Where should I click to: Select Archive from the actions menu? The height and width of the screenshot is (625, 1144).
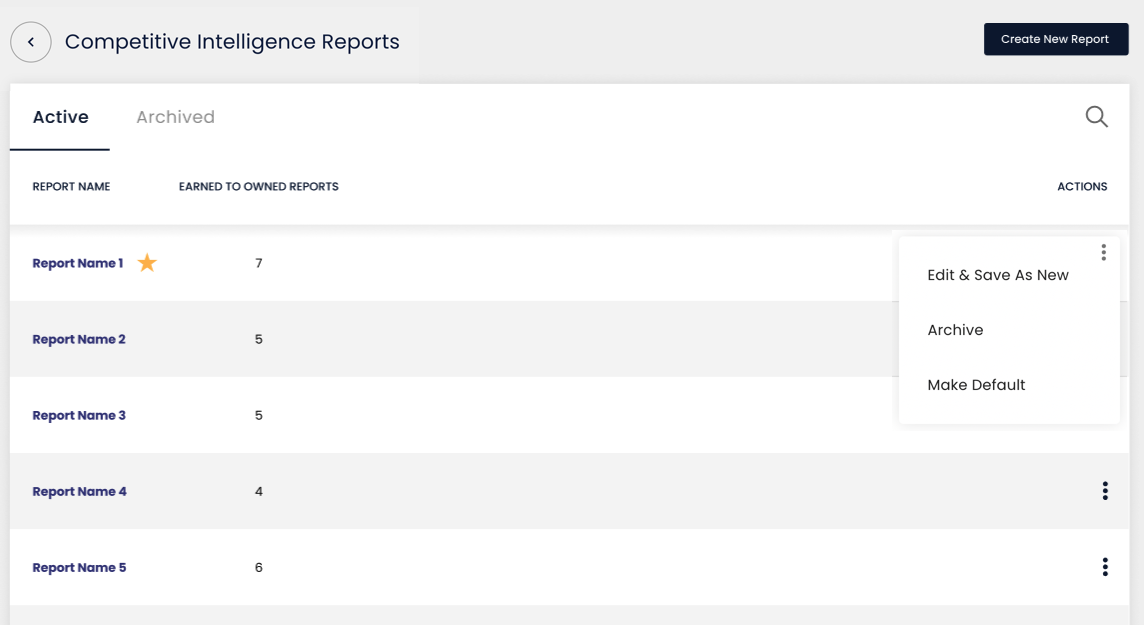point(955,329)
